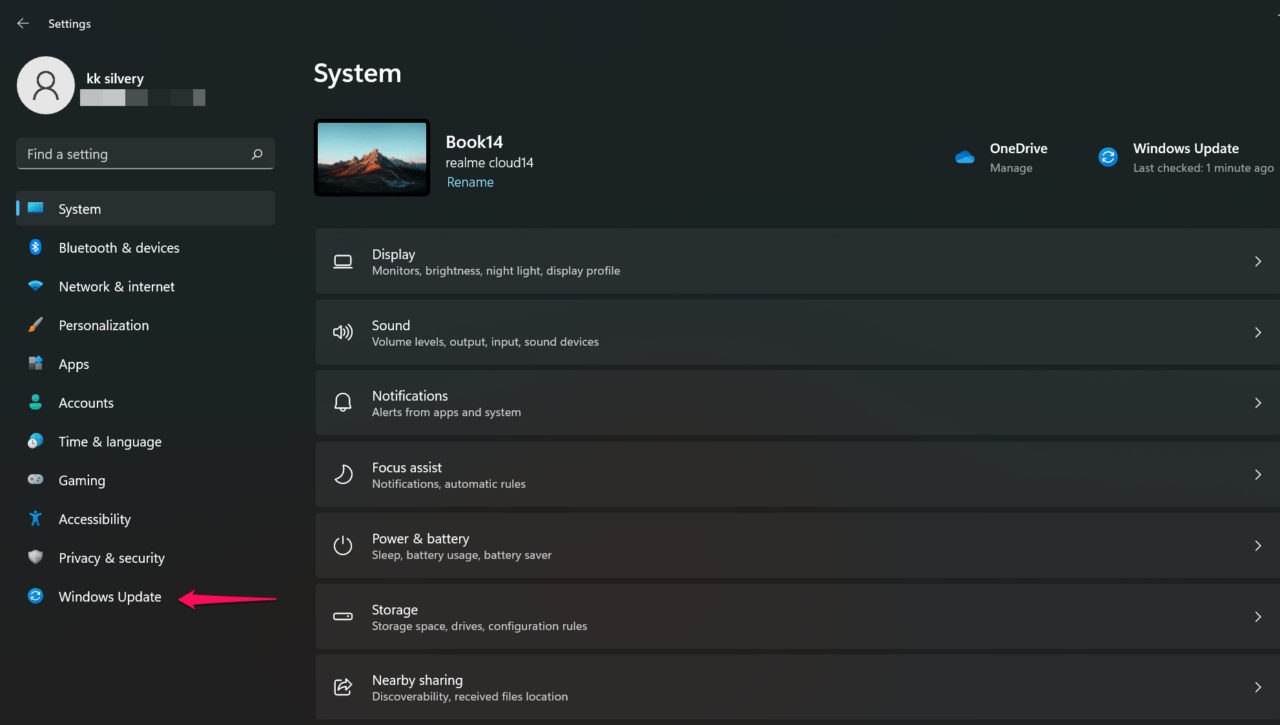The height and width of the screenshot is (725, 1280).
Task: Click the Notifications bell icon
Action: pos(343,402)
